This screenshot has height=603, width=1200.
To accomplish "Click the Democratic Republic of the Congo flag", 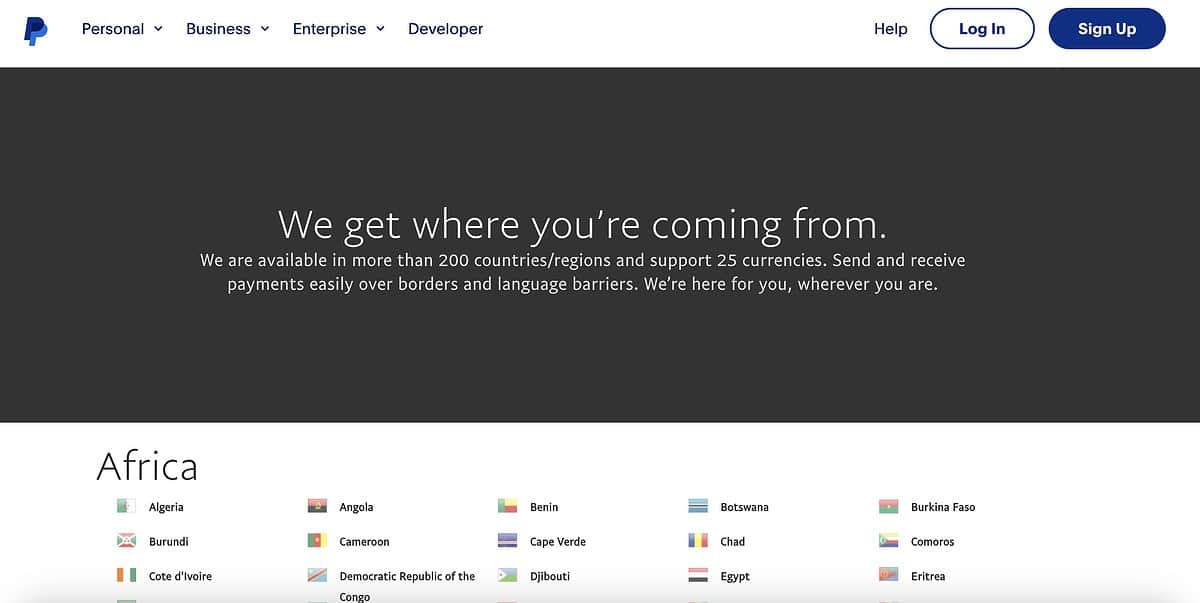I will [x=317, y=576].
